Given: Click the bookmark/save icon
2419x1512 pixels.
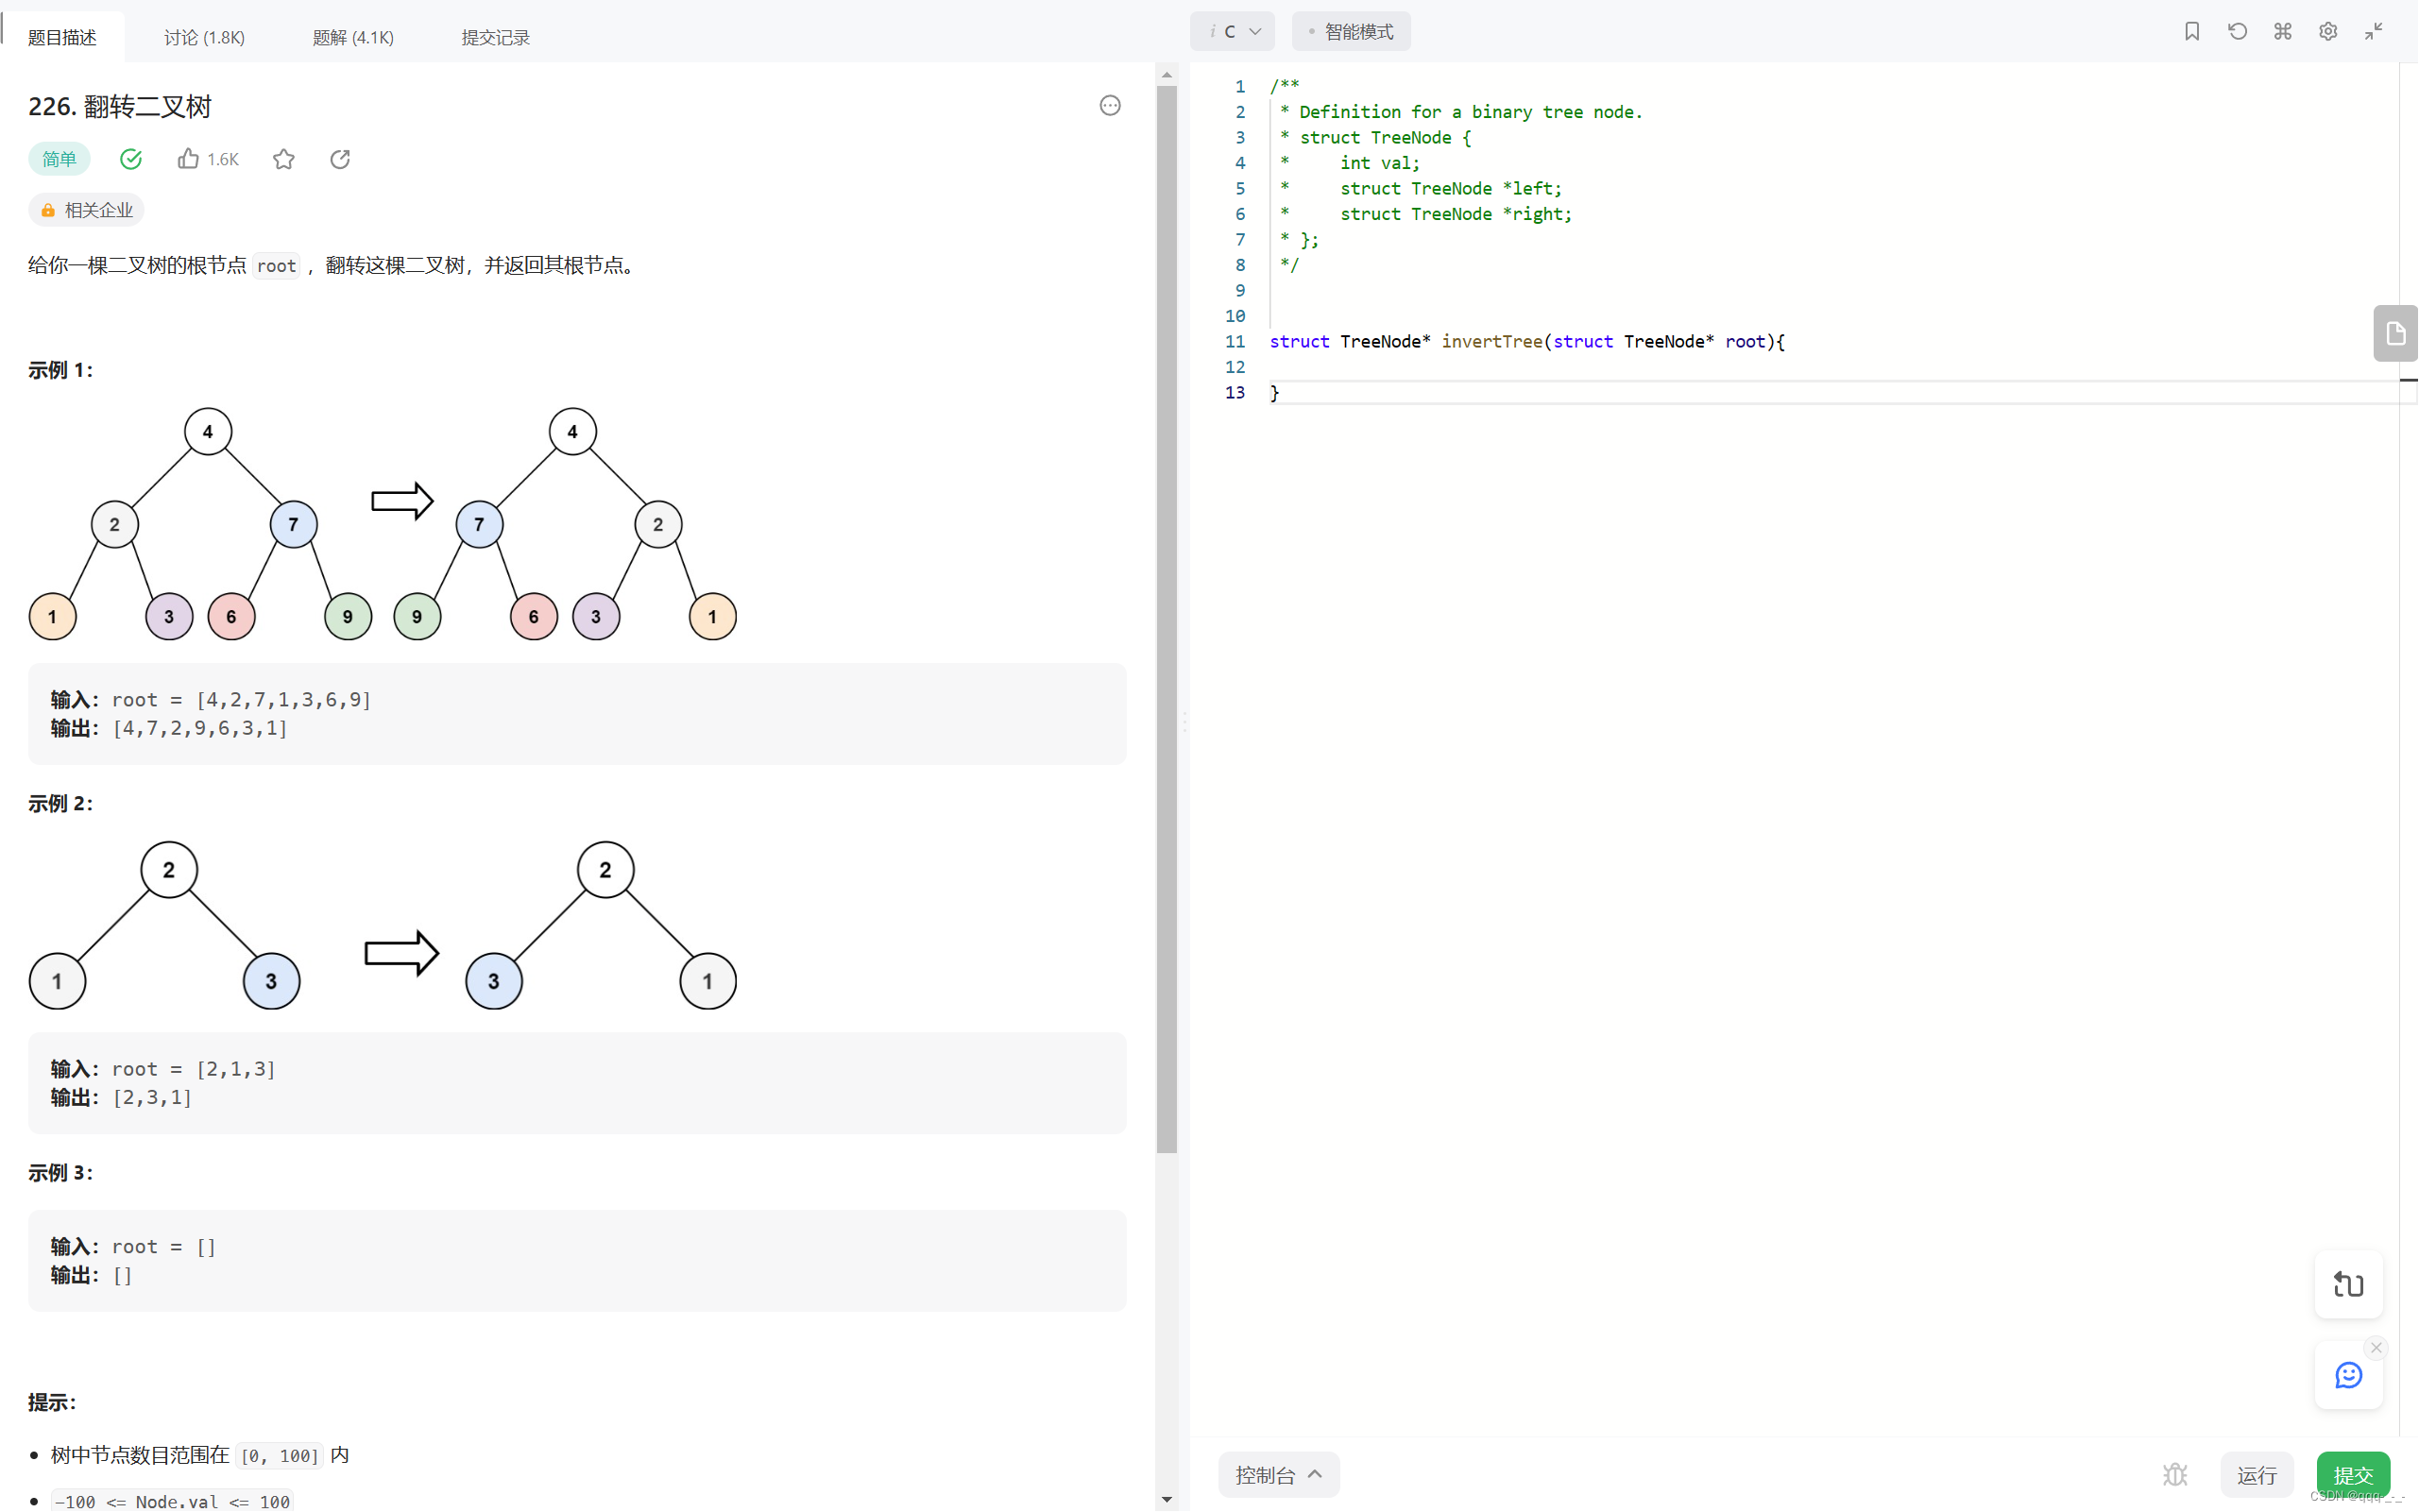Looking at the screenshot, I should pos(2192,31).
